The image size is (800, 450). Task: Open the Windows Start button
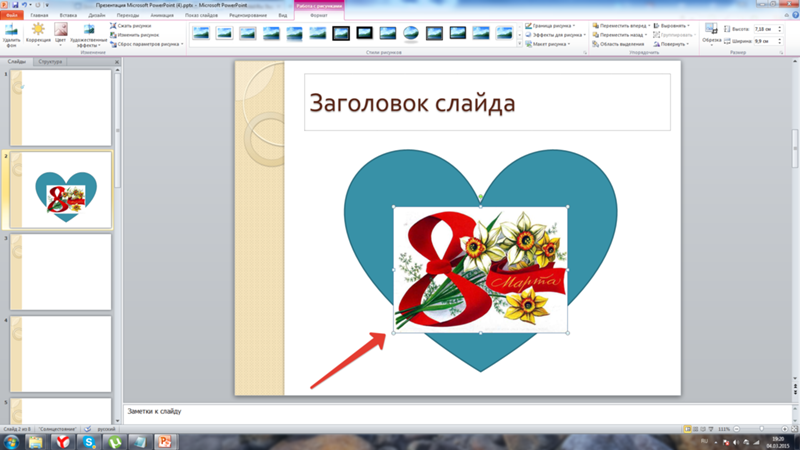coord(11,442)
